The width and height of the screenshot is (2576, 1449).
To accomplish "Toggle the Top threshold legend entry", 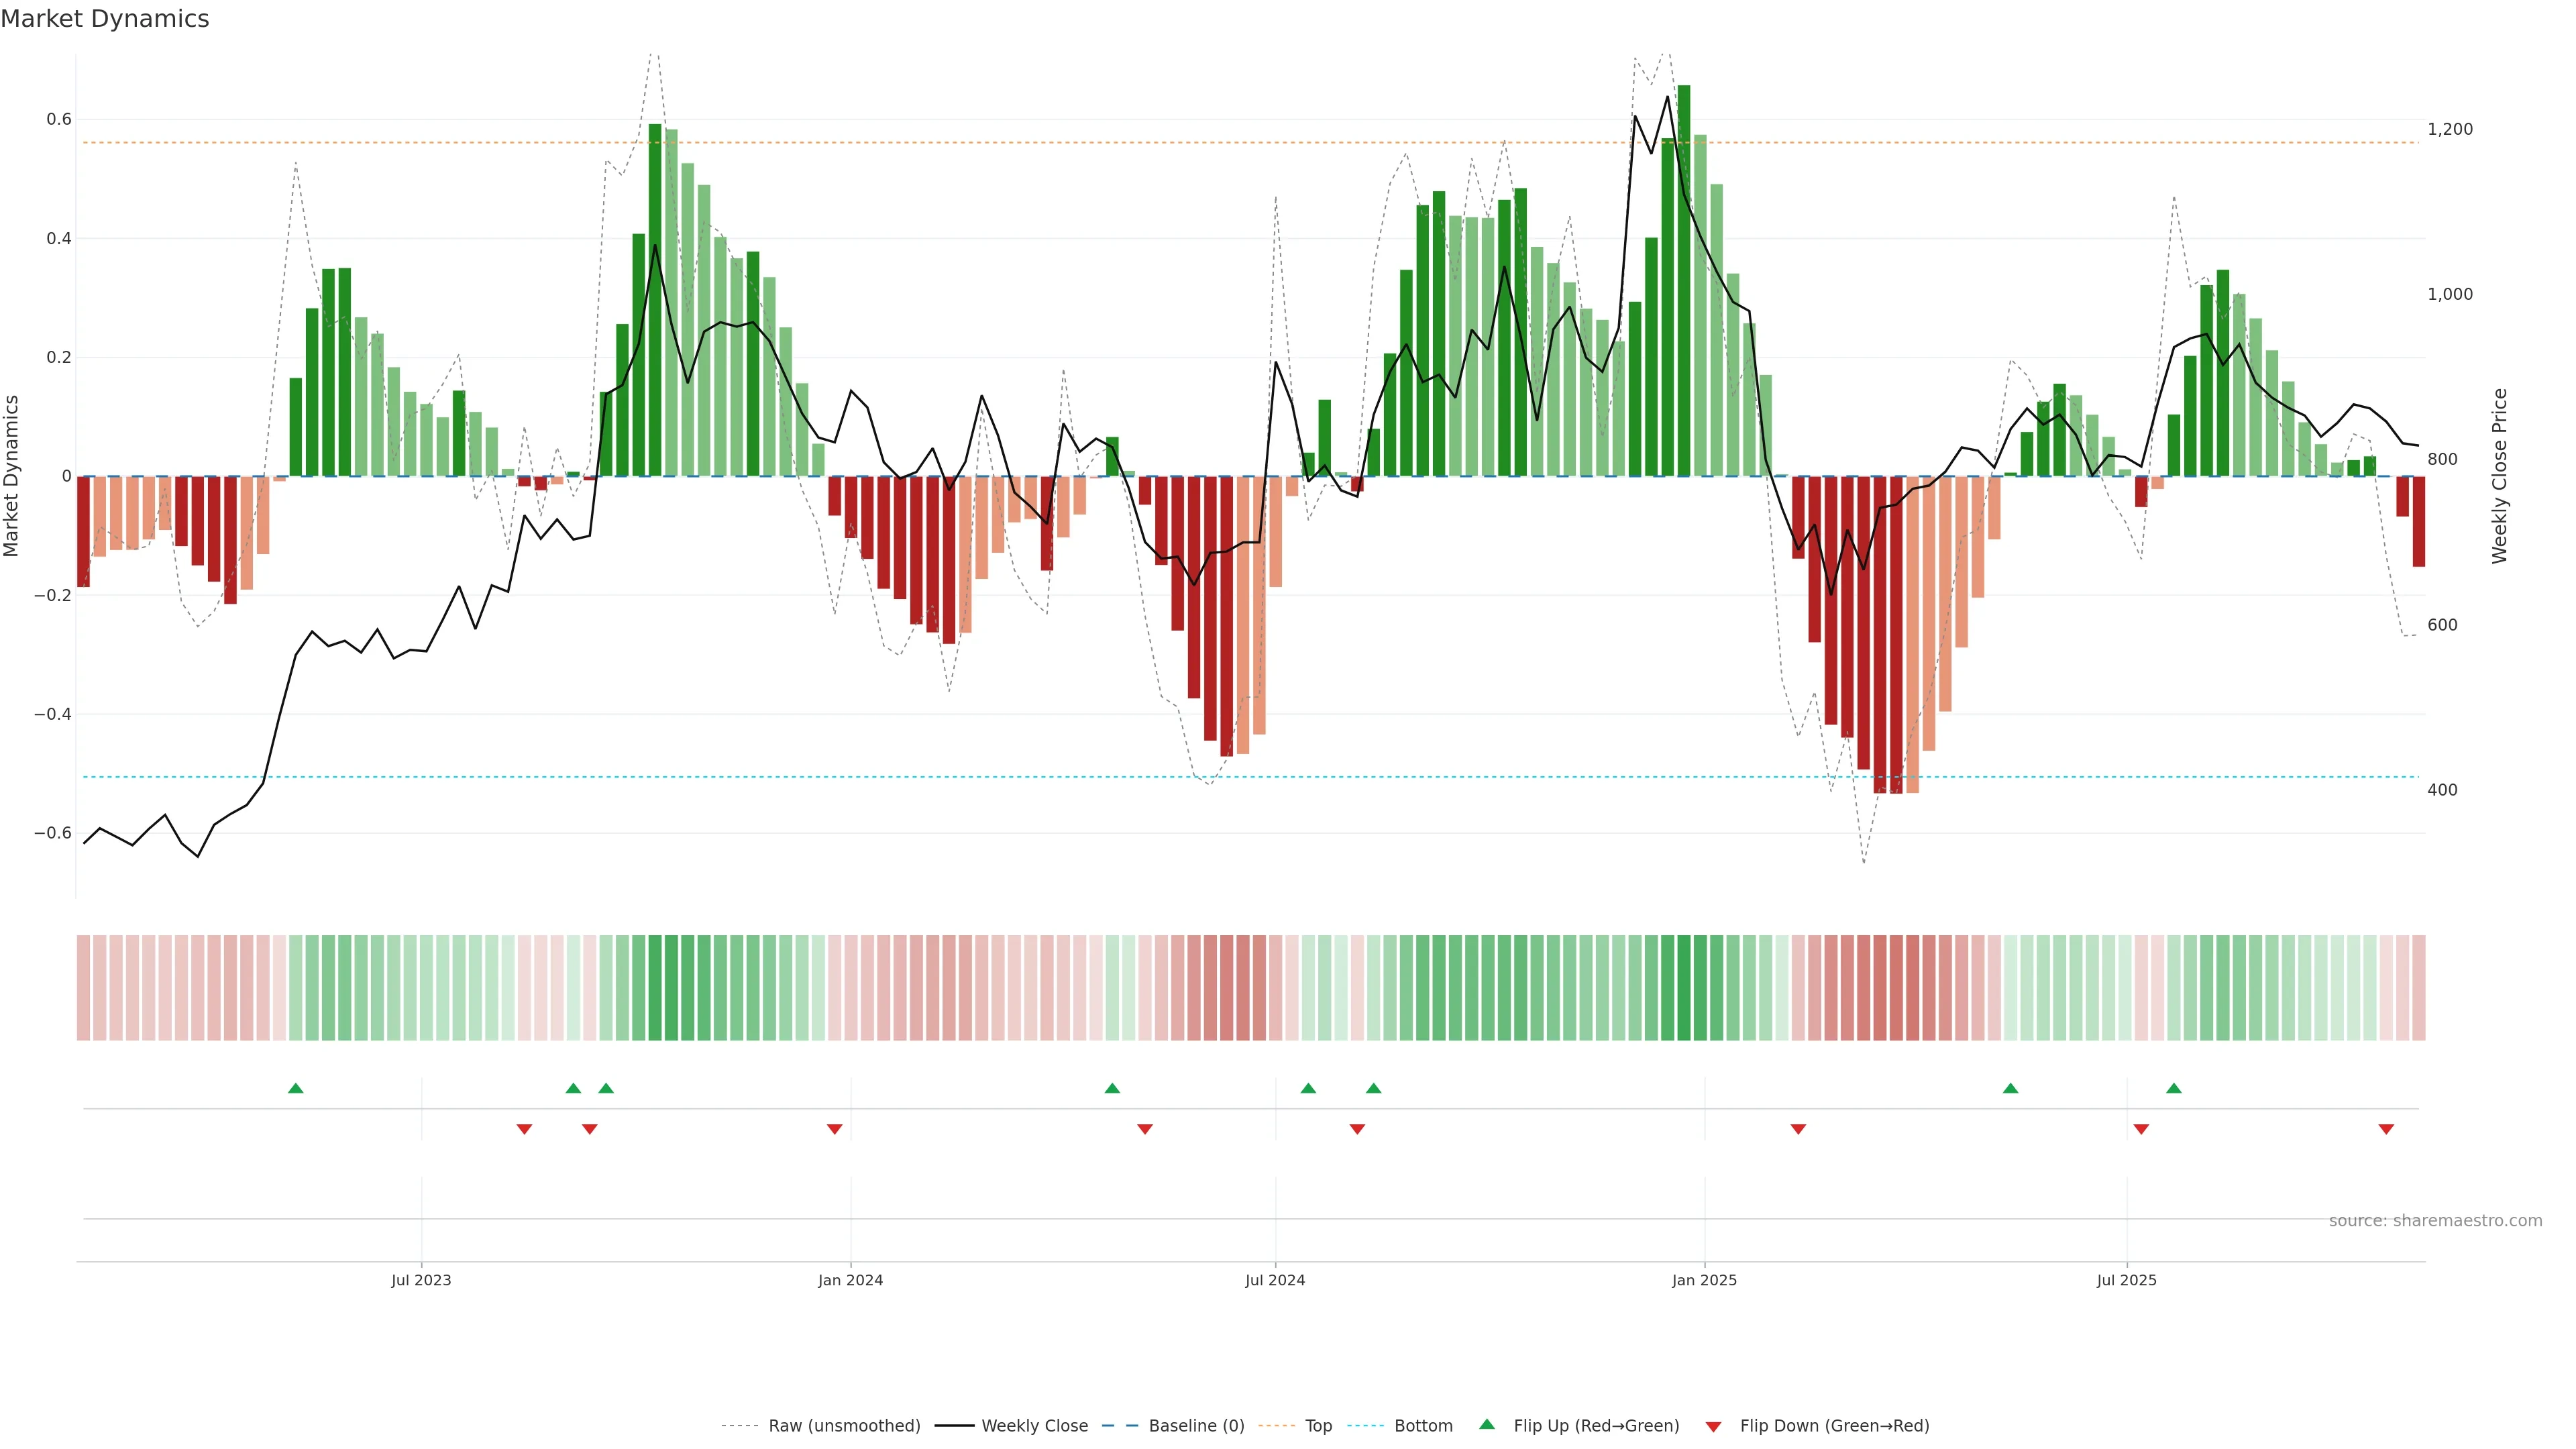I will pos(1318,1426).
